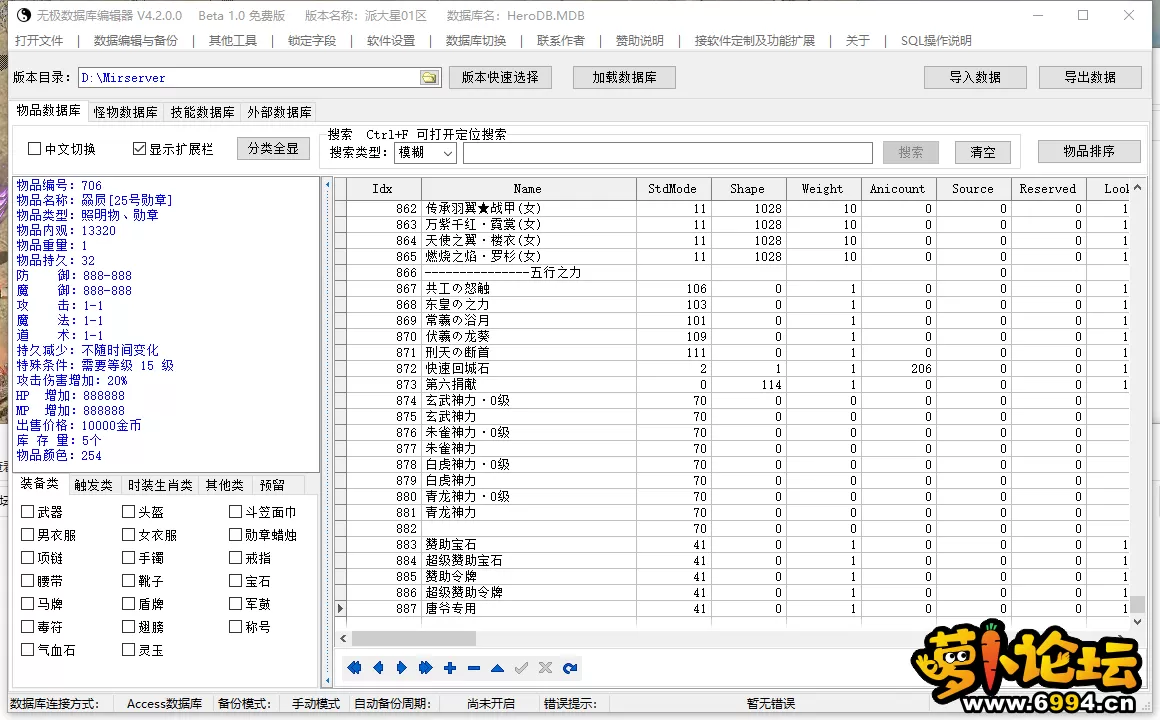Click the horizontal scrollbar left arrow
Image resolution: width=1160 pixels, height=720 pixels.
[343, 638]
